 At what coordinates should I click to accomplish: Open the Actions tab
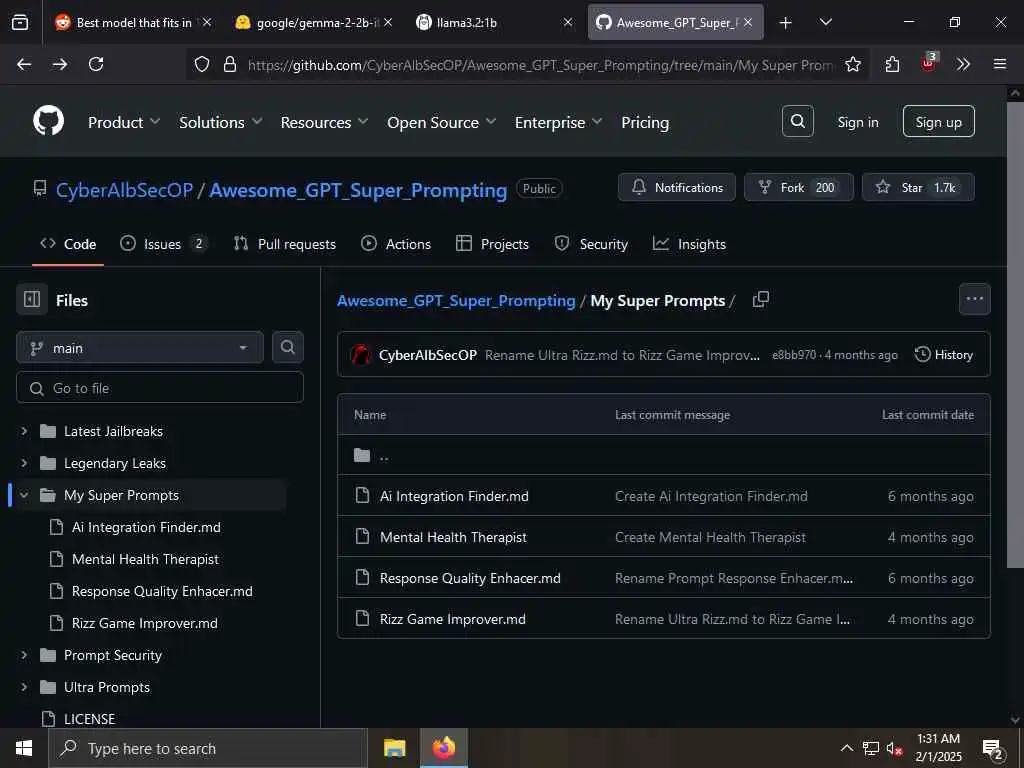[396, 244]
